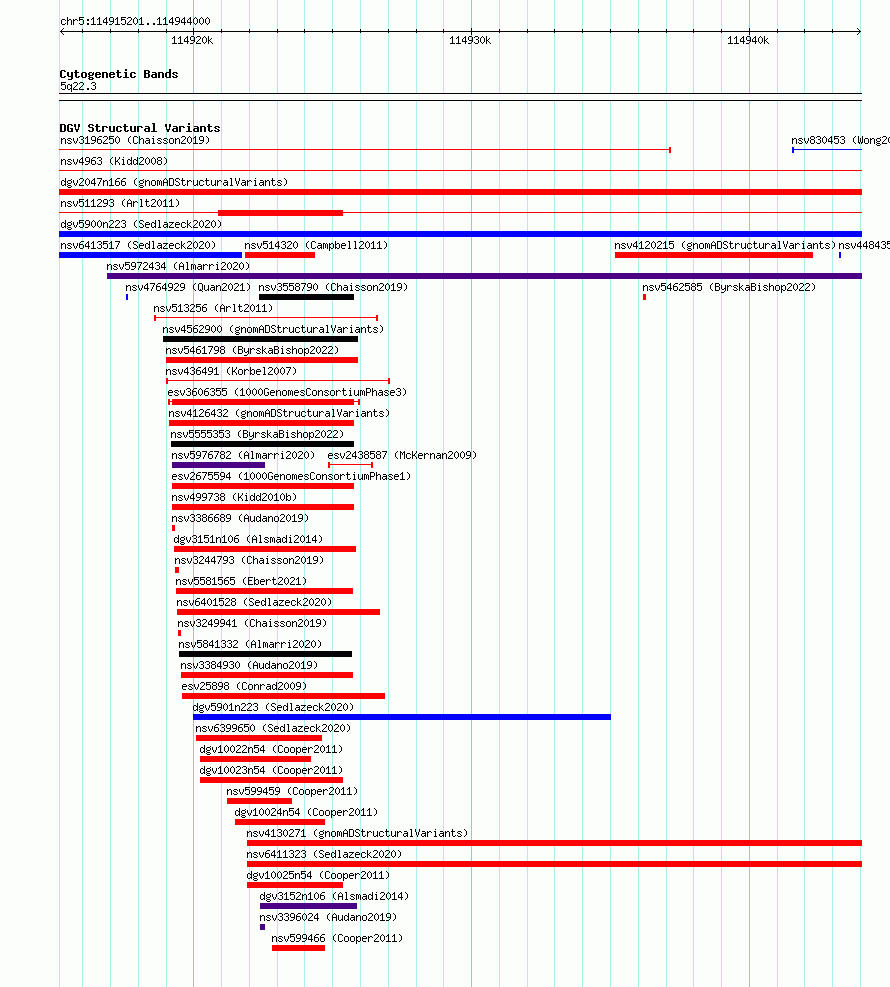Select the dgv5900n223 (Sedlazeck2020) blue bar
The image size is (890, 987).
[x=460, y=234]
